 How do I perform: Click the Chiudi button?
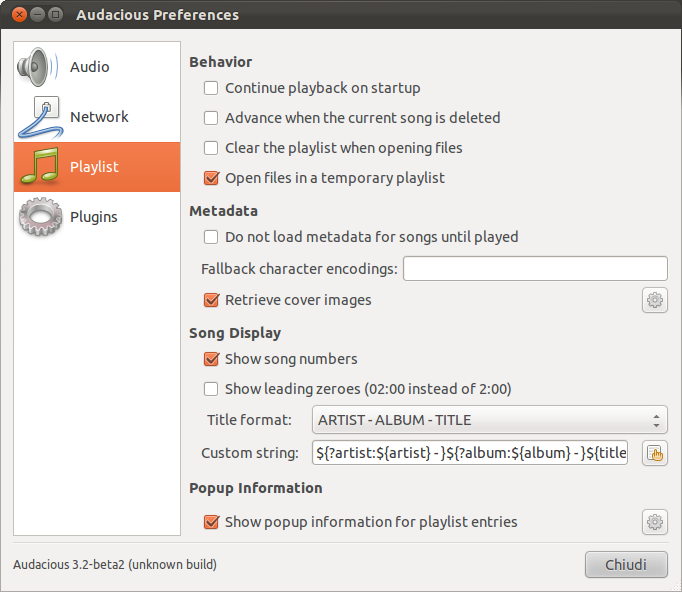pos(626,565)
